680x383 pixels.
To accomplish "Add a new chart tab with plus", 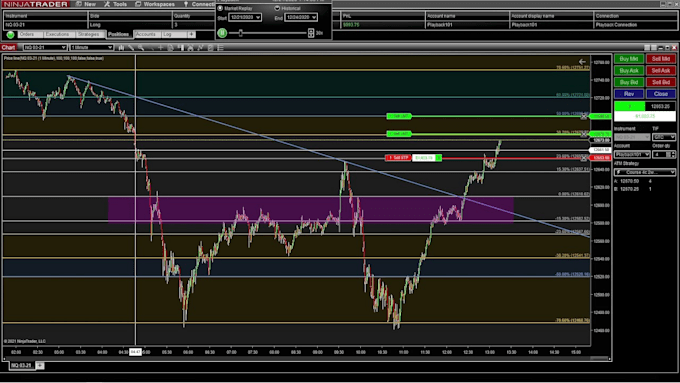I will 39,366.
